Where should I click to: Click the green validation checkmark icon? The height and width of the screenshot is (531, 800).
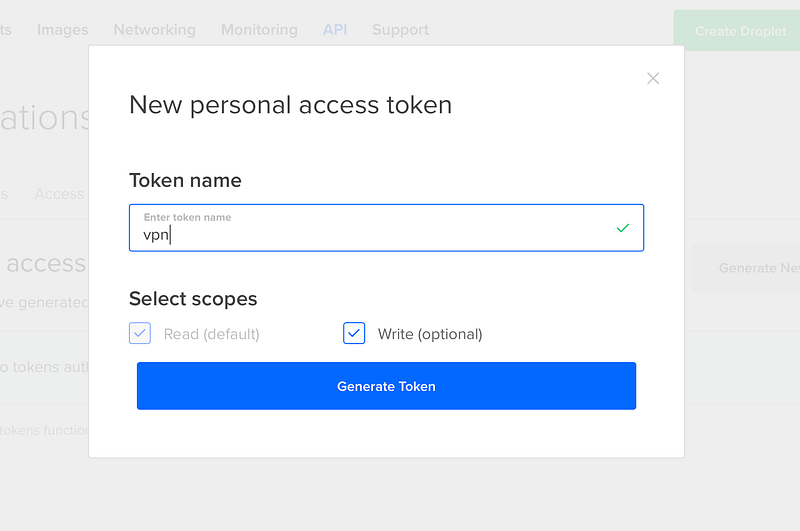[623, 228]
